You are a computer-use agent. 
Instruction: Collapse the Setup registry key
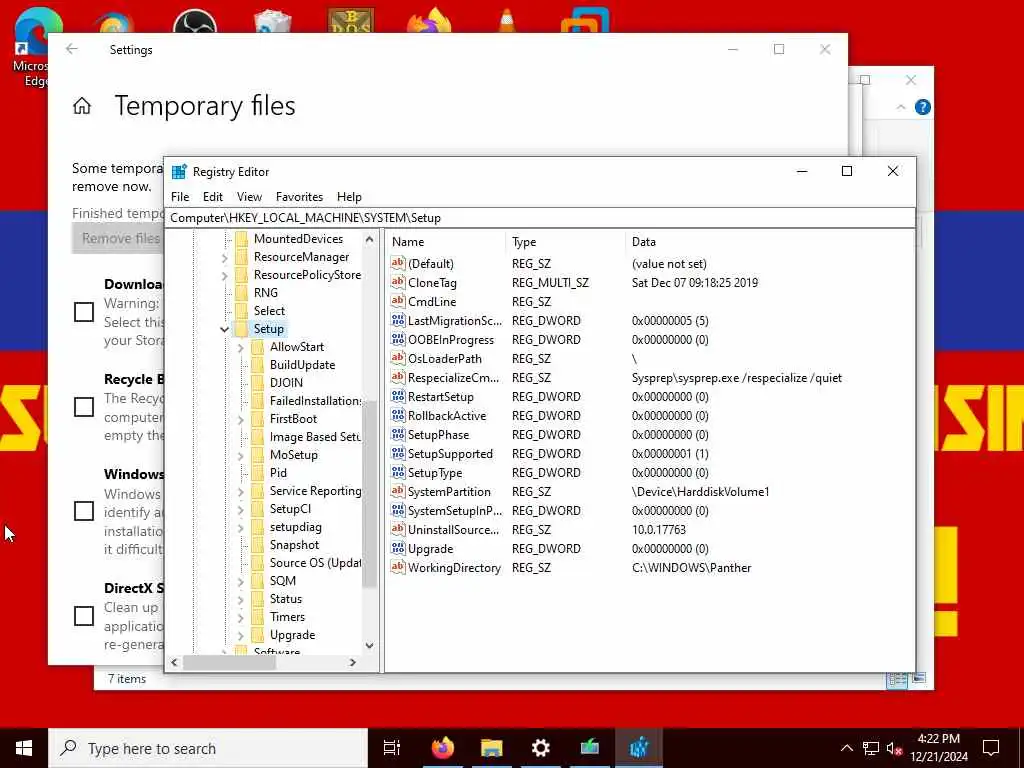tap(225, 329)
